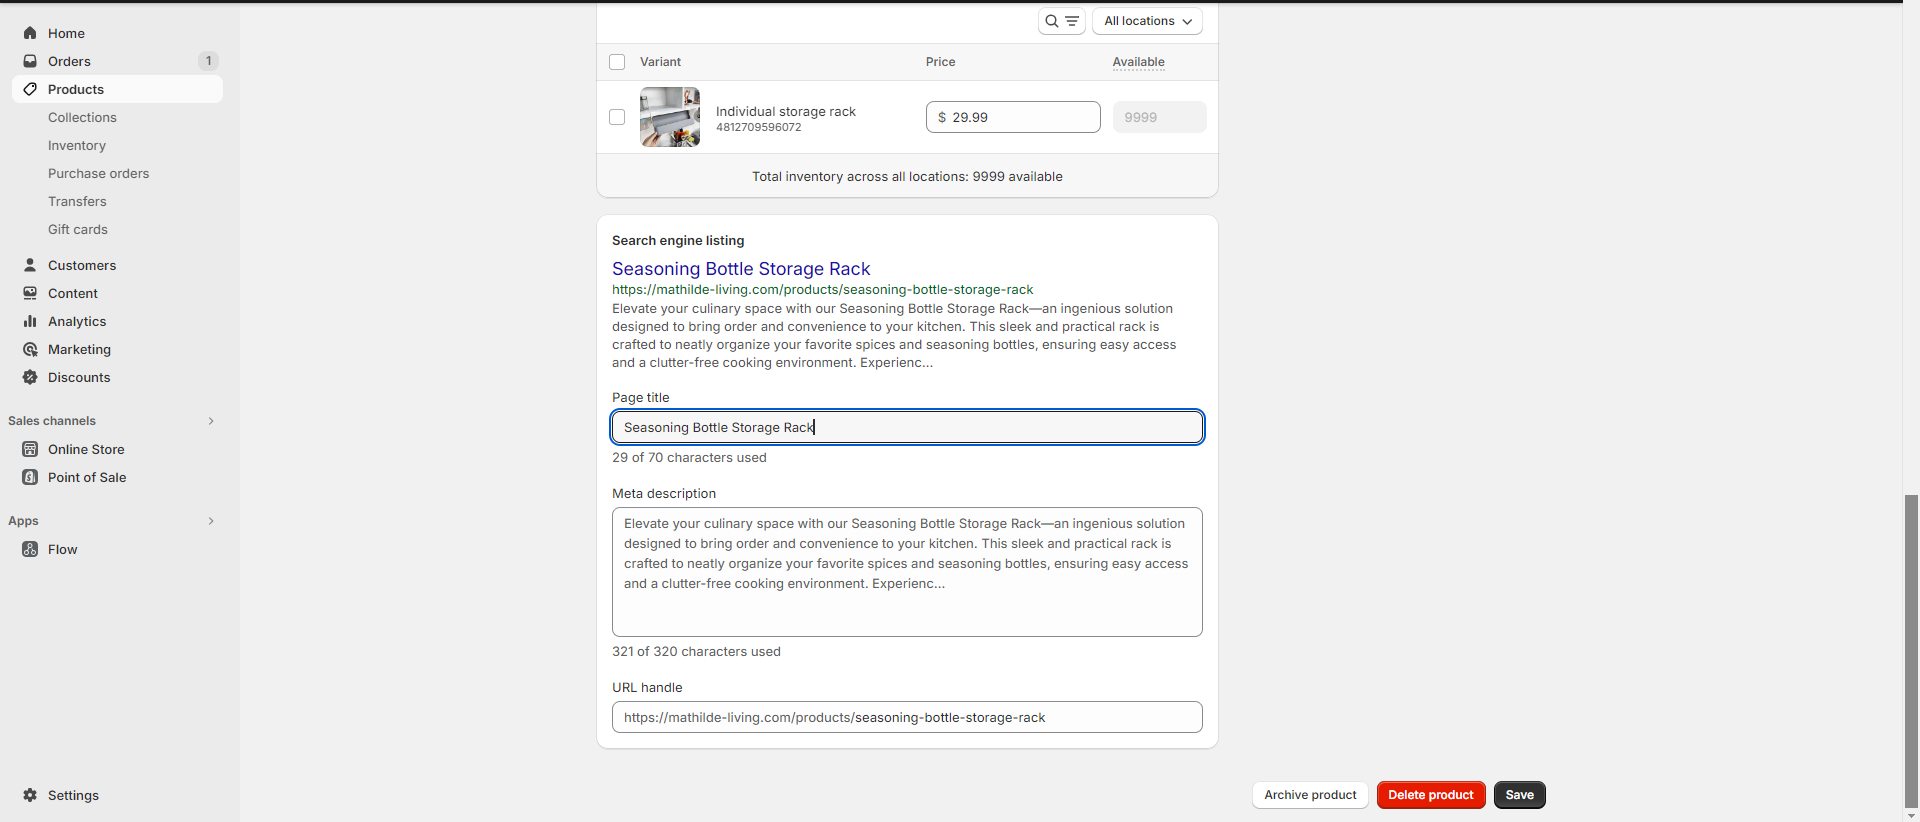The height and width of the screenshot is (822, 1920).
Task: Open Purchase orders page
Action: point(98,173)
